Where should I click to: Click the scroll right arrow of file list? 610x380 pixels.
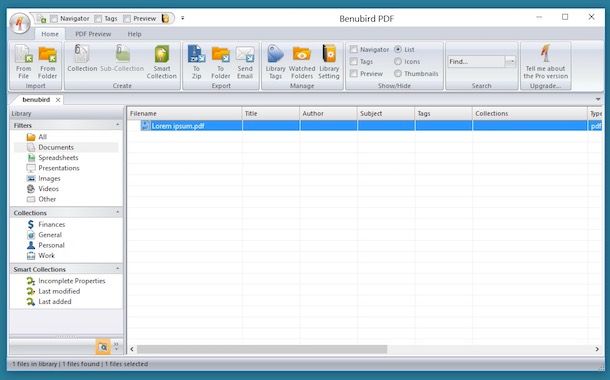[597, 349]
